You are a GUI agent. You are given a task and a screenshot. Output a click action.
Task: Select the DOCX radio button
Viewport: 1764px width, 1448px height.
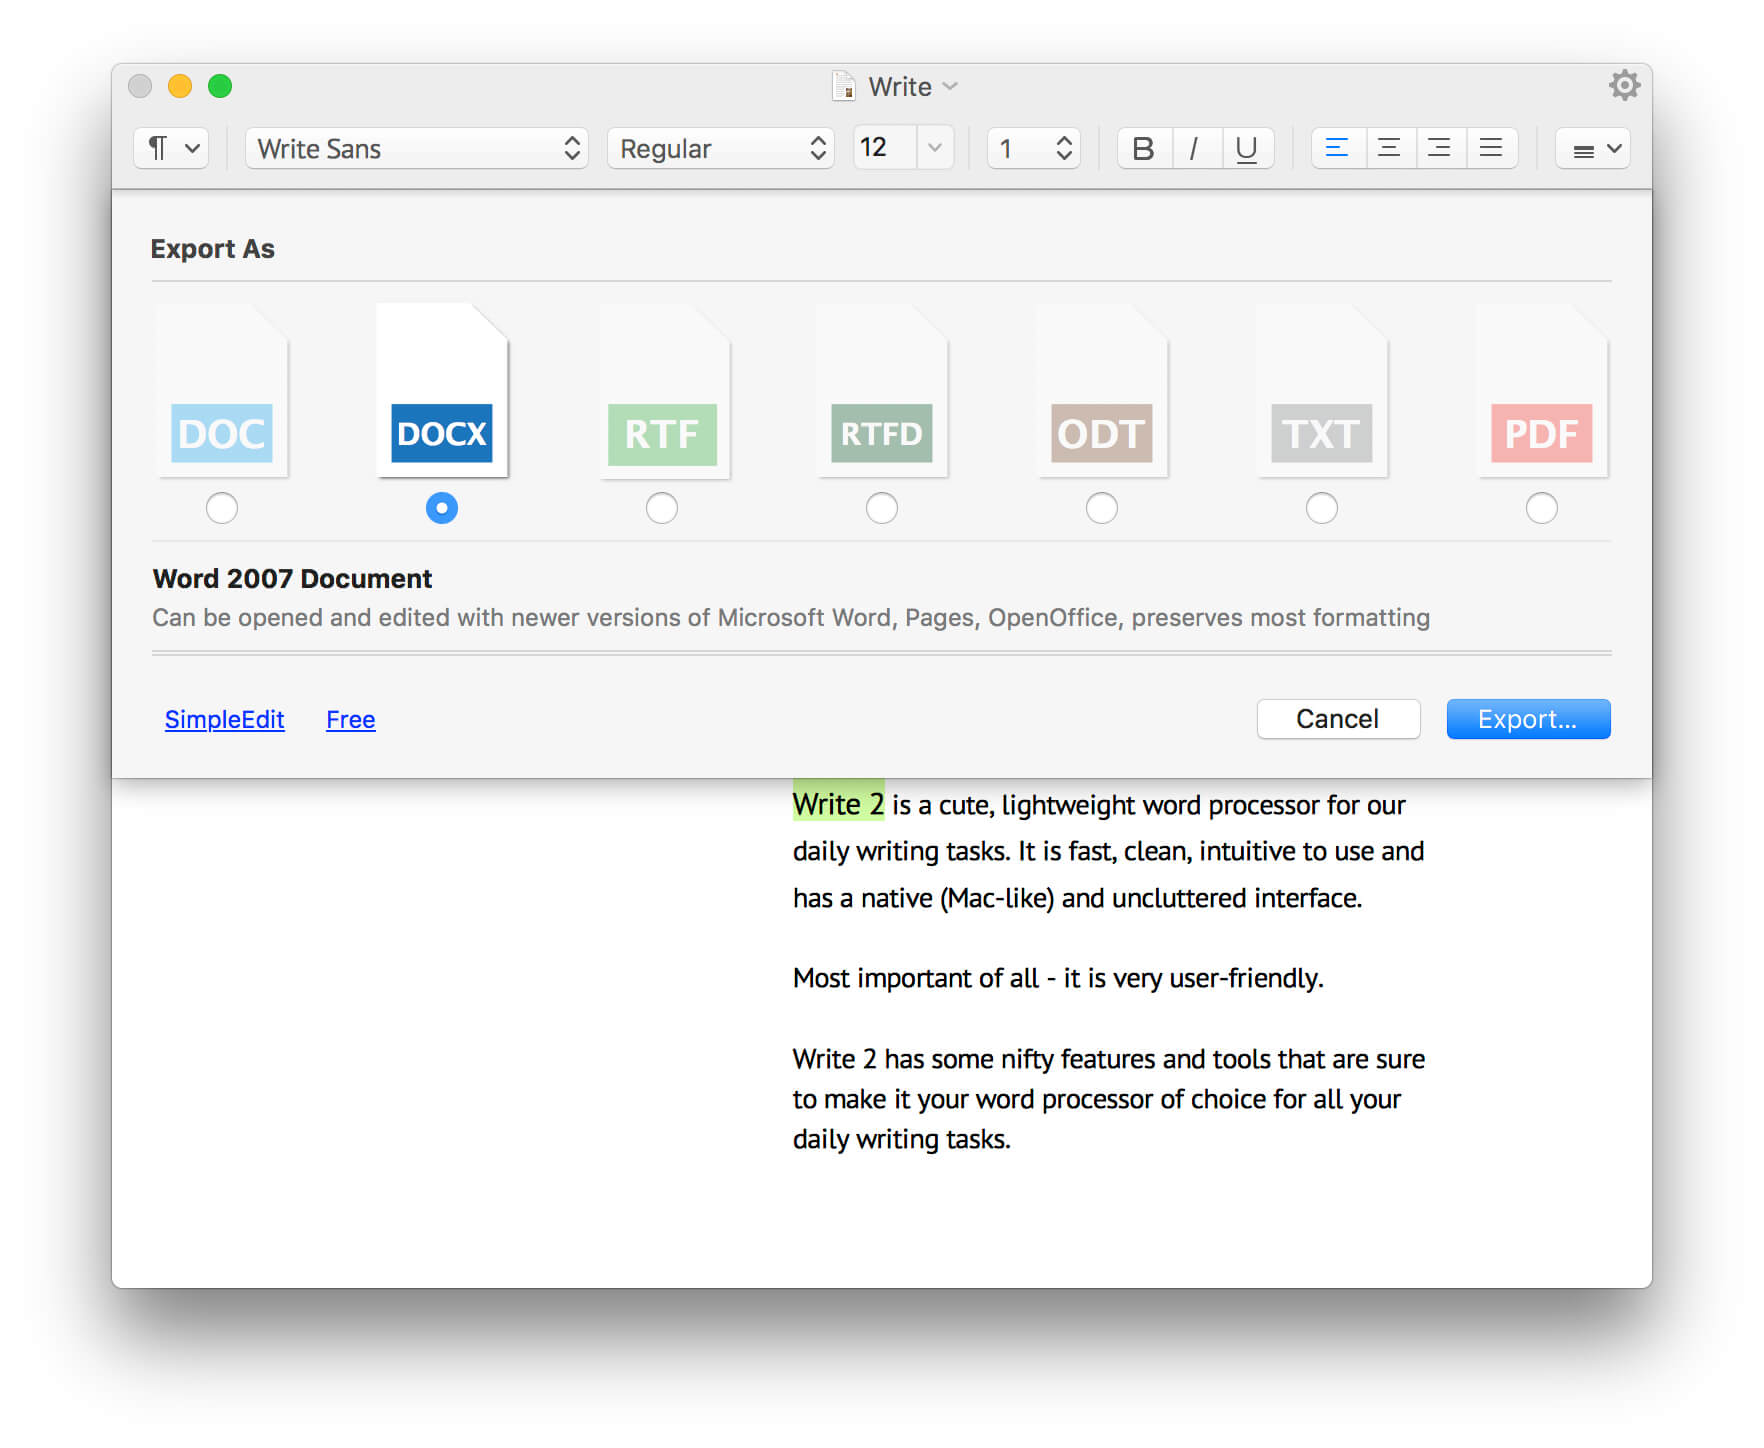(x=442, y=508)
